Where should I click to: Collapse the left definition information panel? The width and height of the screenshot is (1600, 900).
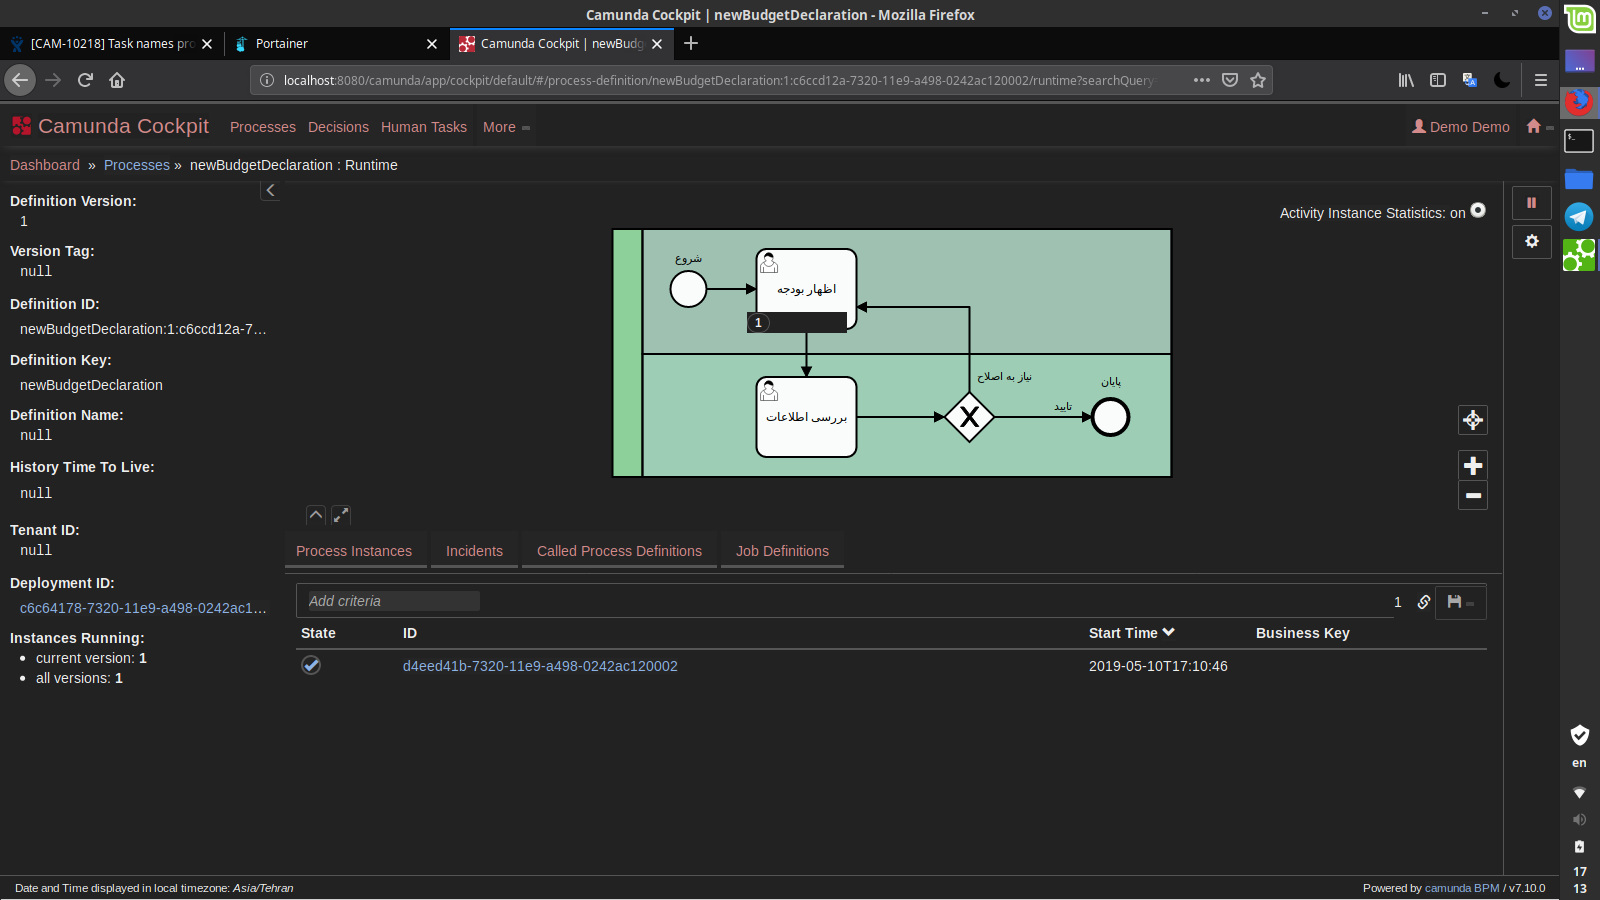(x=270, y=191)
